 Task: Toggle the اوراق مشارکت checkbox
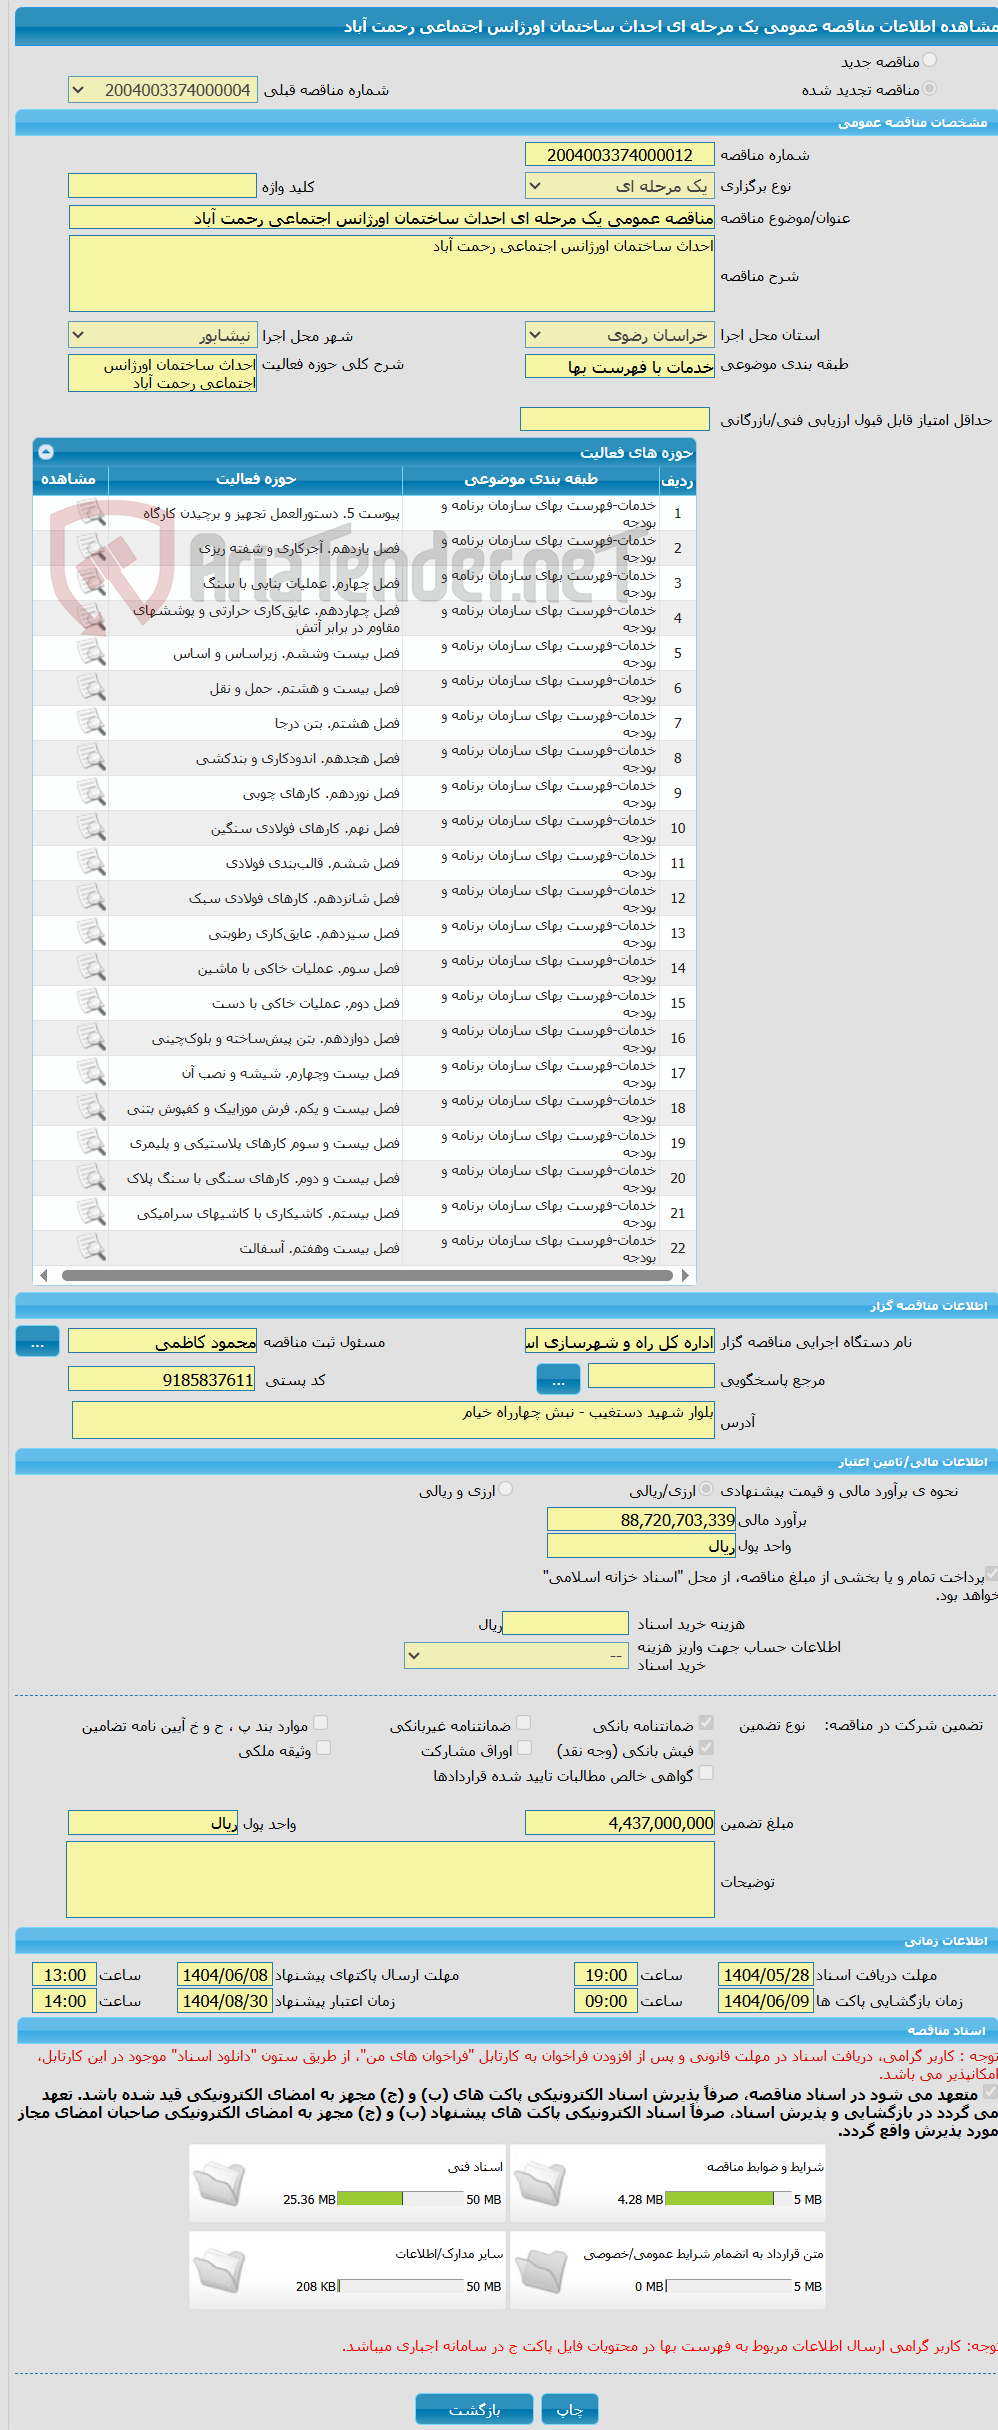click(x=523, y=1747)
